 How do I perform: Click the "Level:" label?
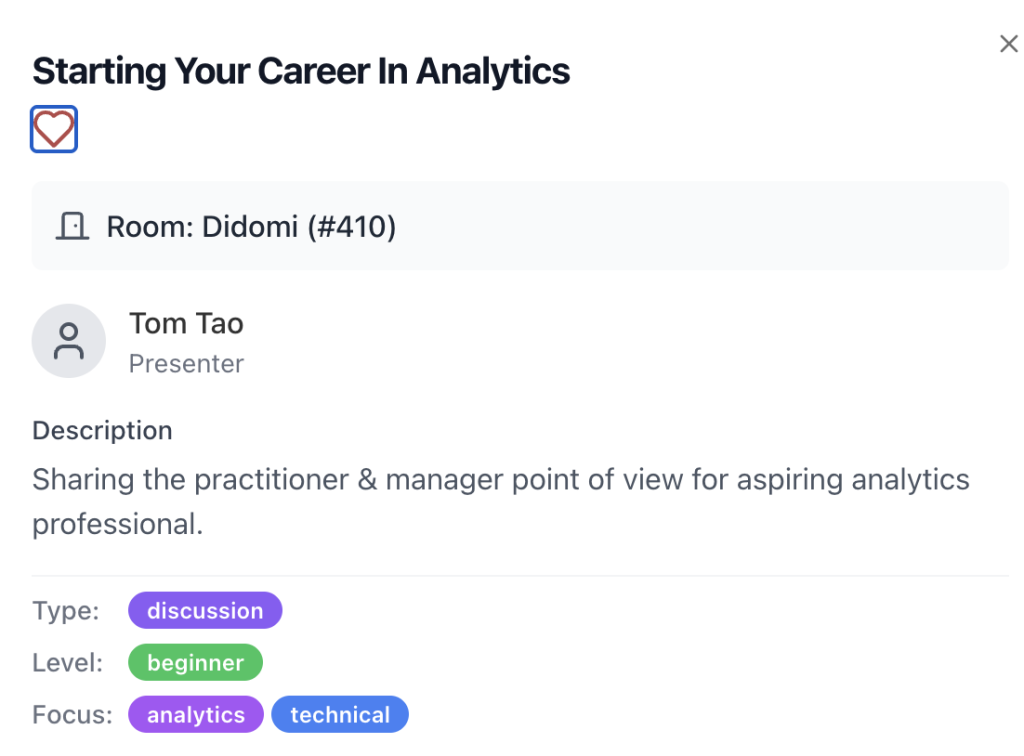pyautogui.click(x=67, y=663)
